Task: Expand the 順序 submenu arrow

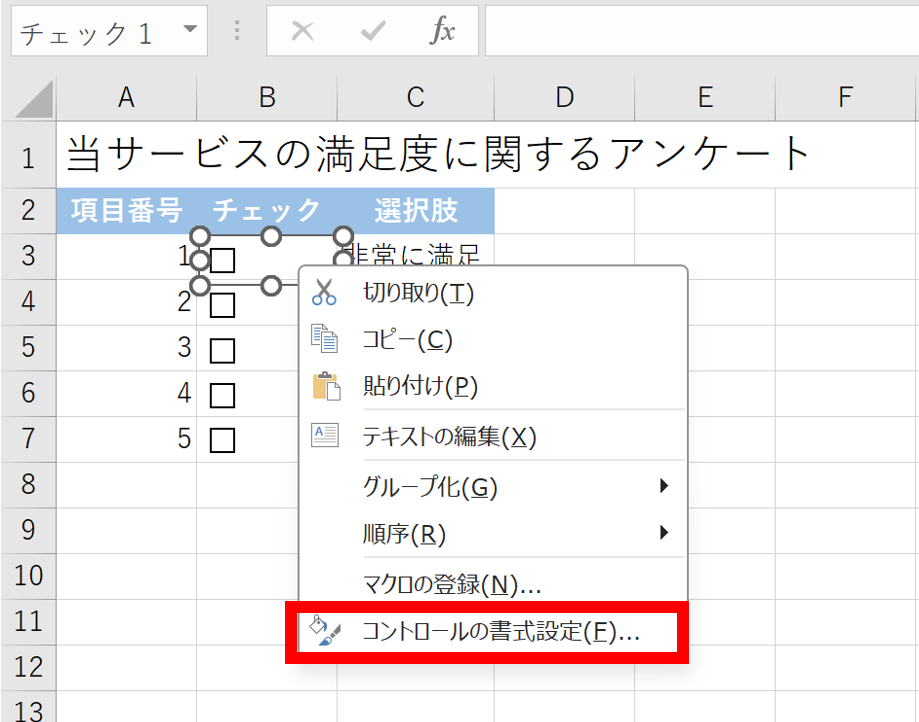Action: tap(664, 534)
